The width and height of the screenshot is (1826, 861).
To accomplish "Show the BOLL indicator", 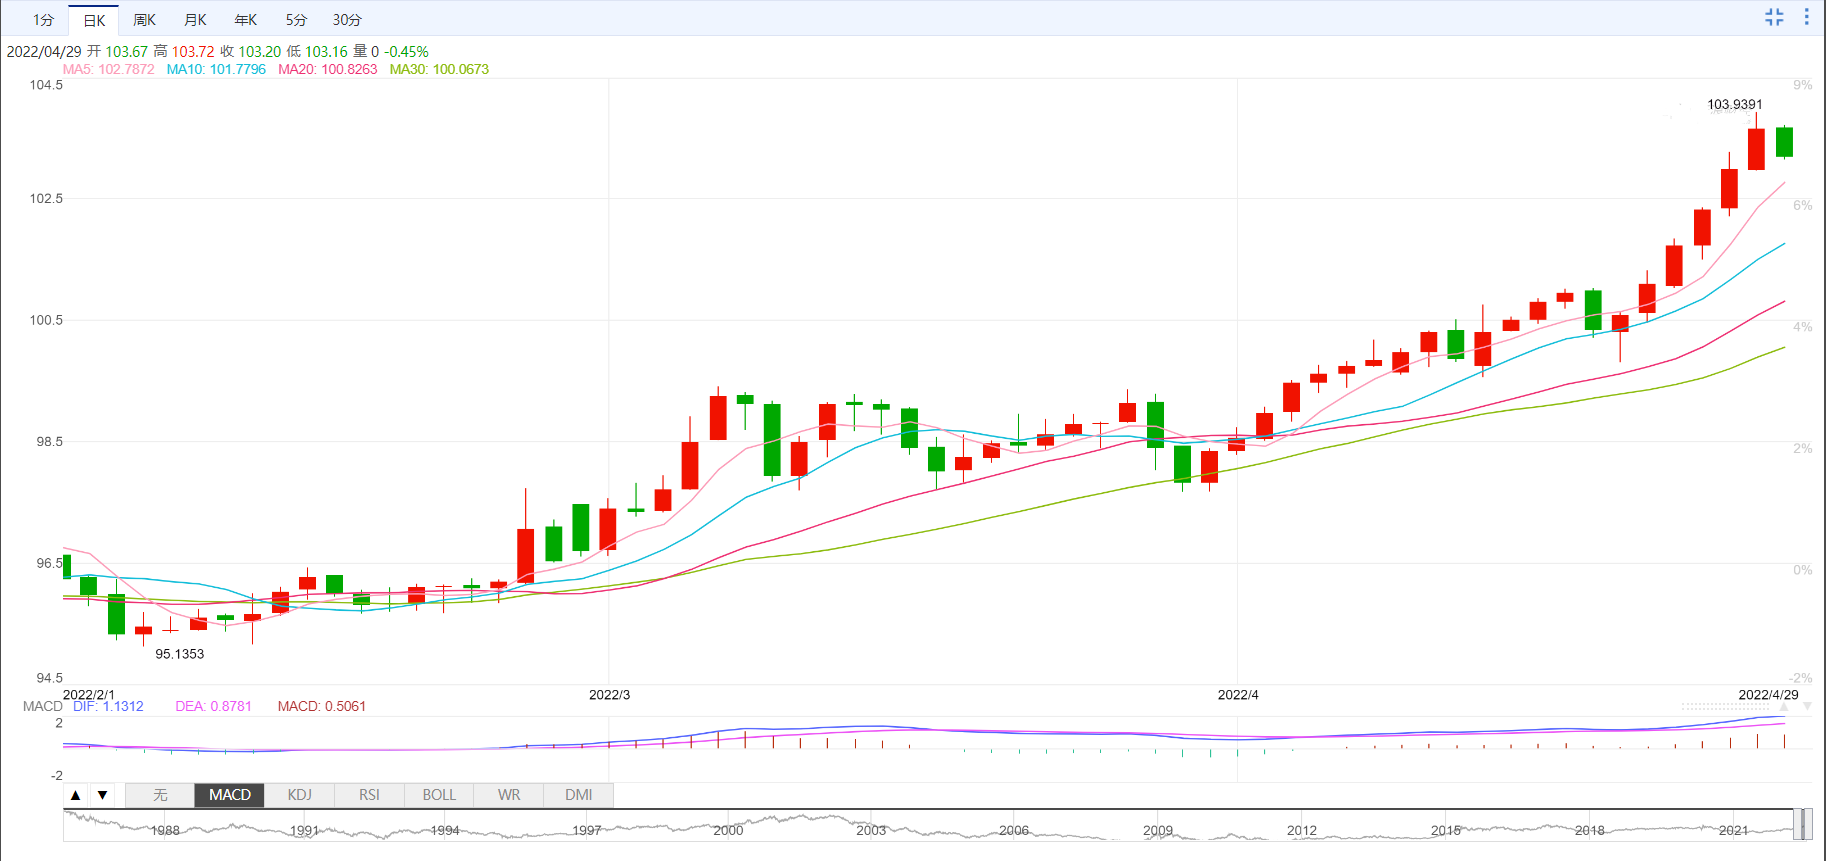I will (439, 795).
